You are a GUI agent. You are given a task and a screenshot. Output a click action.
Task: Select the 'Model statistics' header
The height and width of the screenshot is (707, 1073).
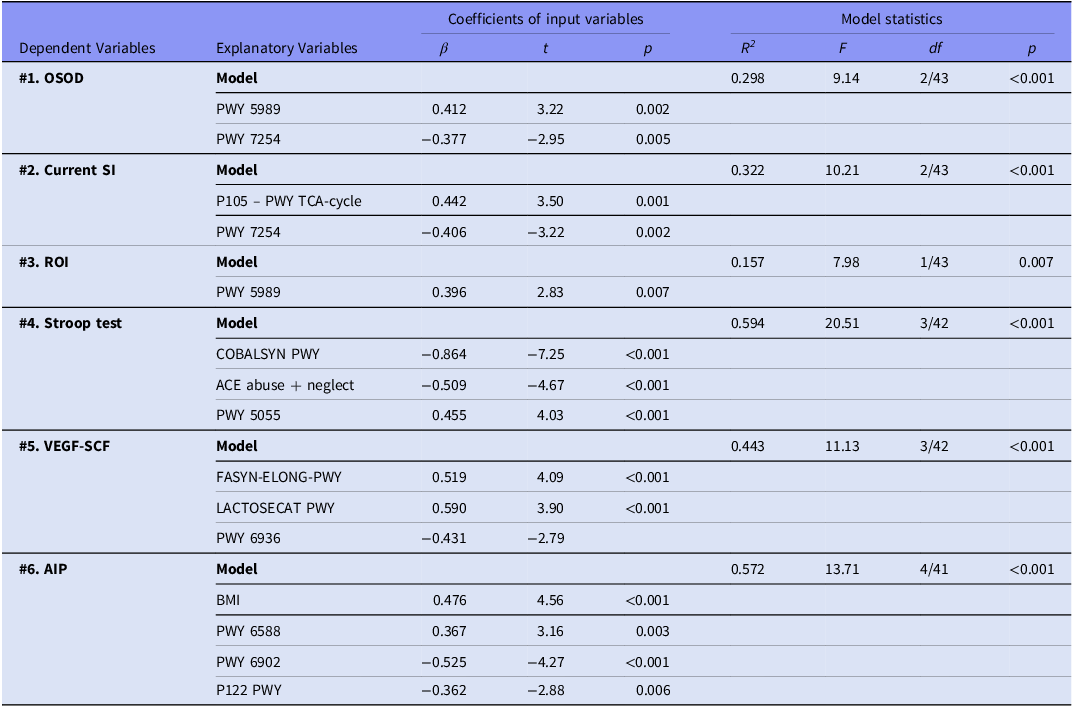coord(891,19)
